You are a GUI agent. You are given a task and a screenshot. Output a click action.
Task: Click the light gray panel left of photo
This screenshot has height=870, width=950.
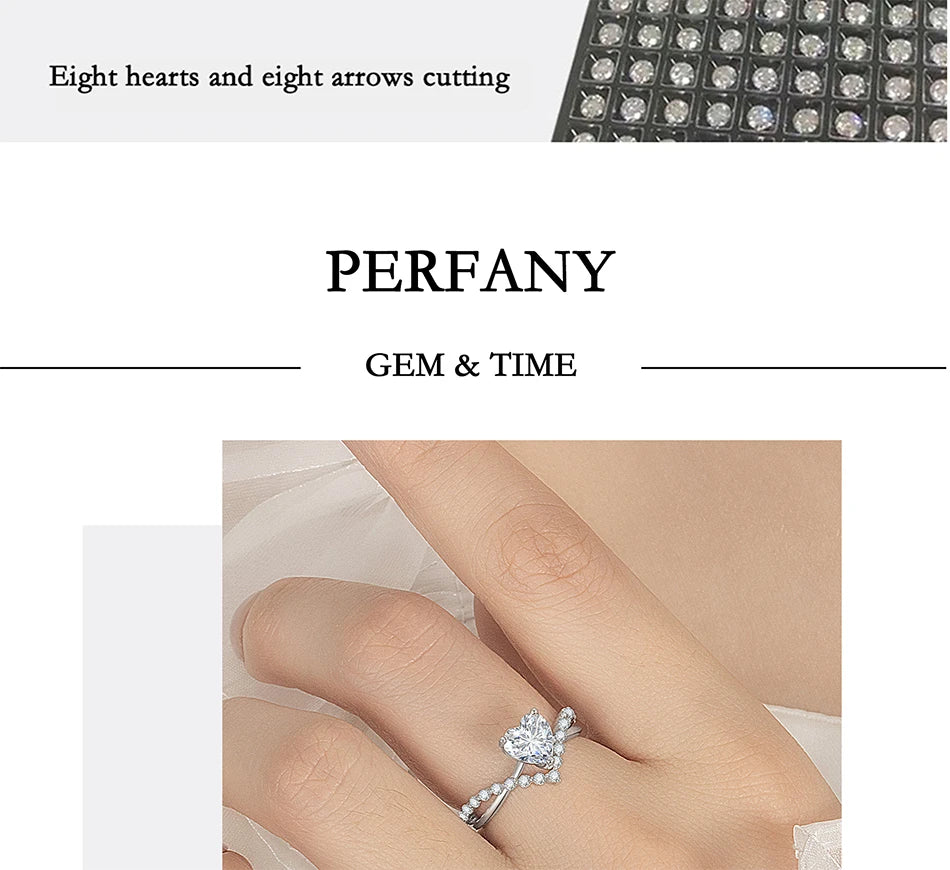tap(152, 697)
